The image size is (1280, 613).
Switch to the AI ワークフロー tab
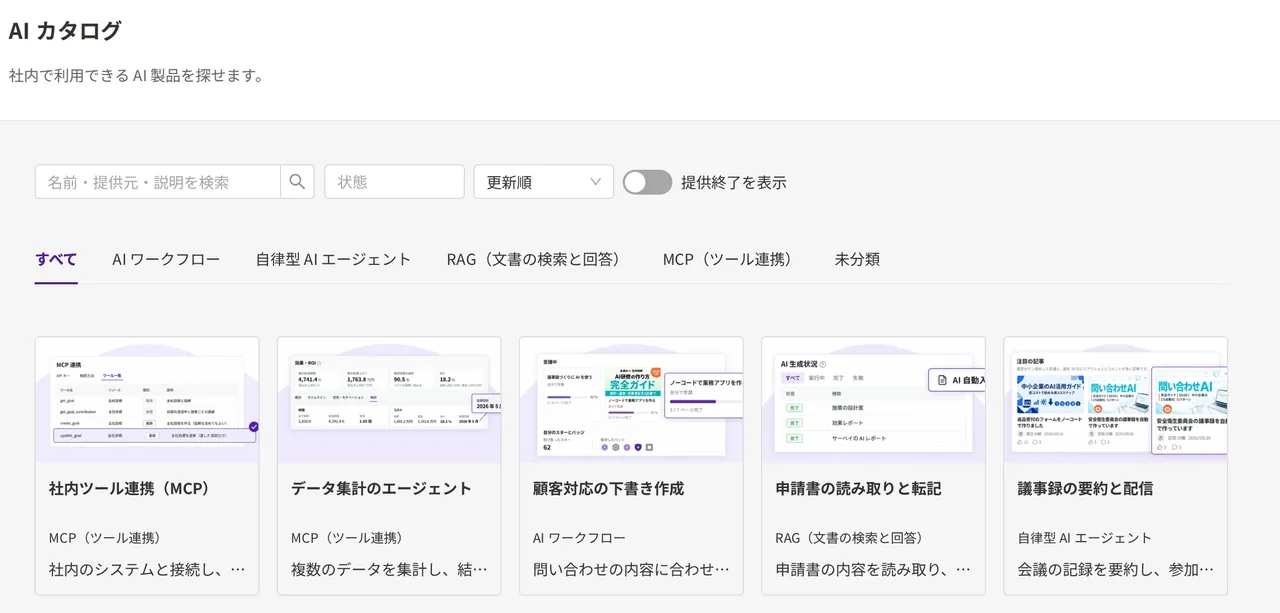tap(166, 259)
